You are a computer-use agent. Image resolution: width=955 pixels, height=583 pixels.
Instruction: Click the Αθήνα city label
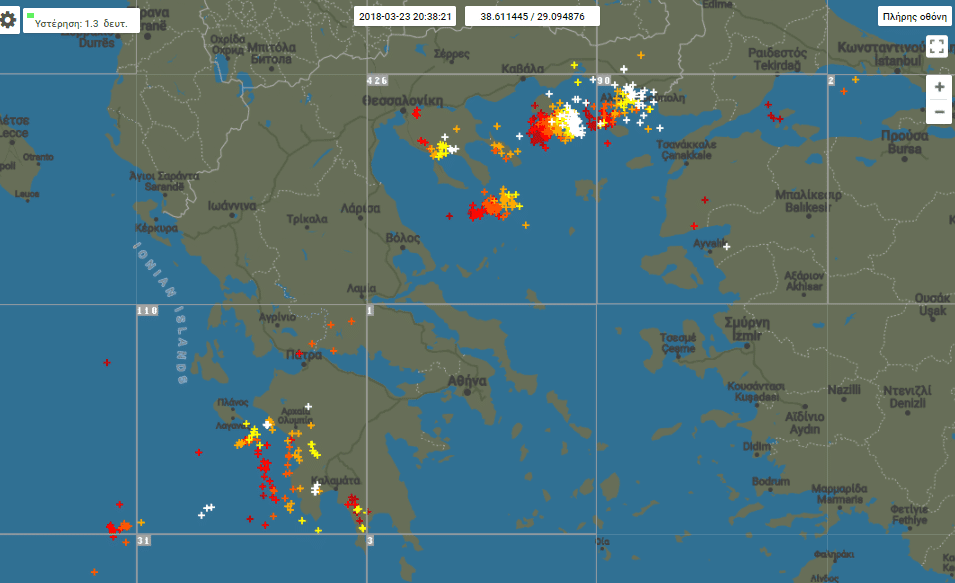[467, 381]
